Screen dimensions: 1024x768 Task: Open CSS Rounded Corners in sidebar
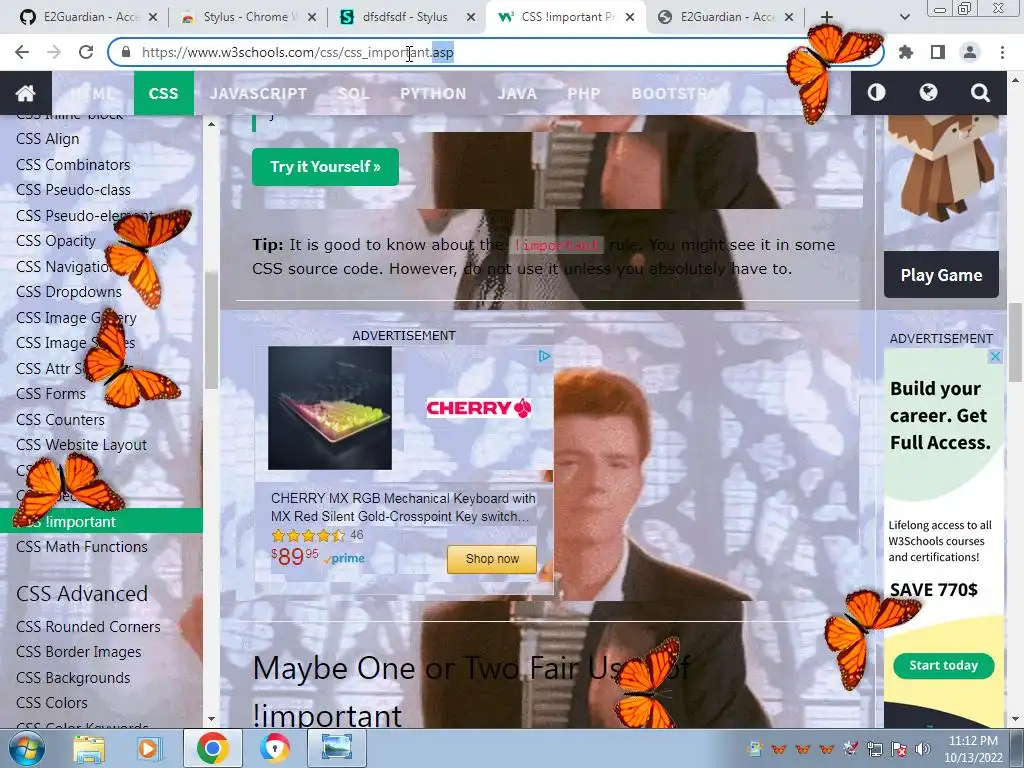point(88,627)
